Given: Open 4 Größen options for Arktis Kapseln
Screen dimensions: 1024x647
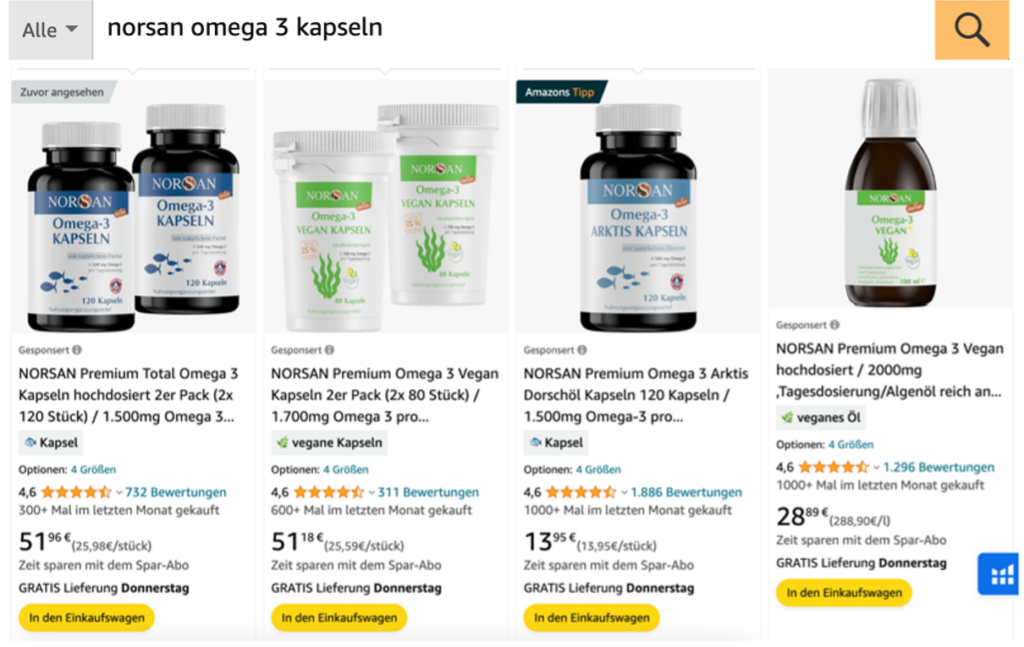Looking at the screenshot, I should coord(598,469).
